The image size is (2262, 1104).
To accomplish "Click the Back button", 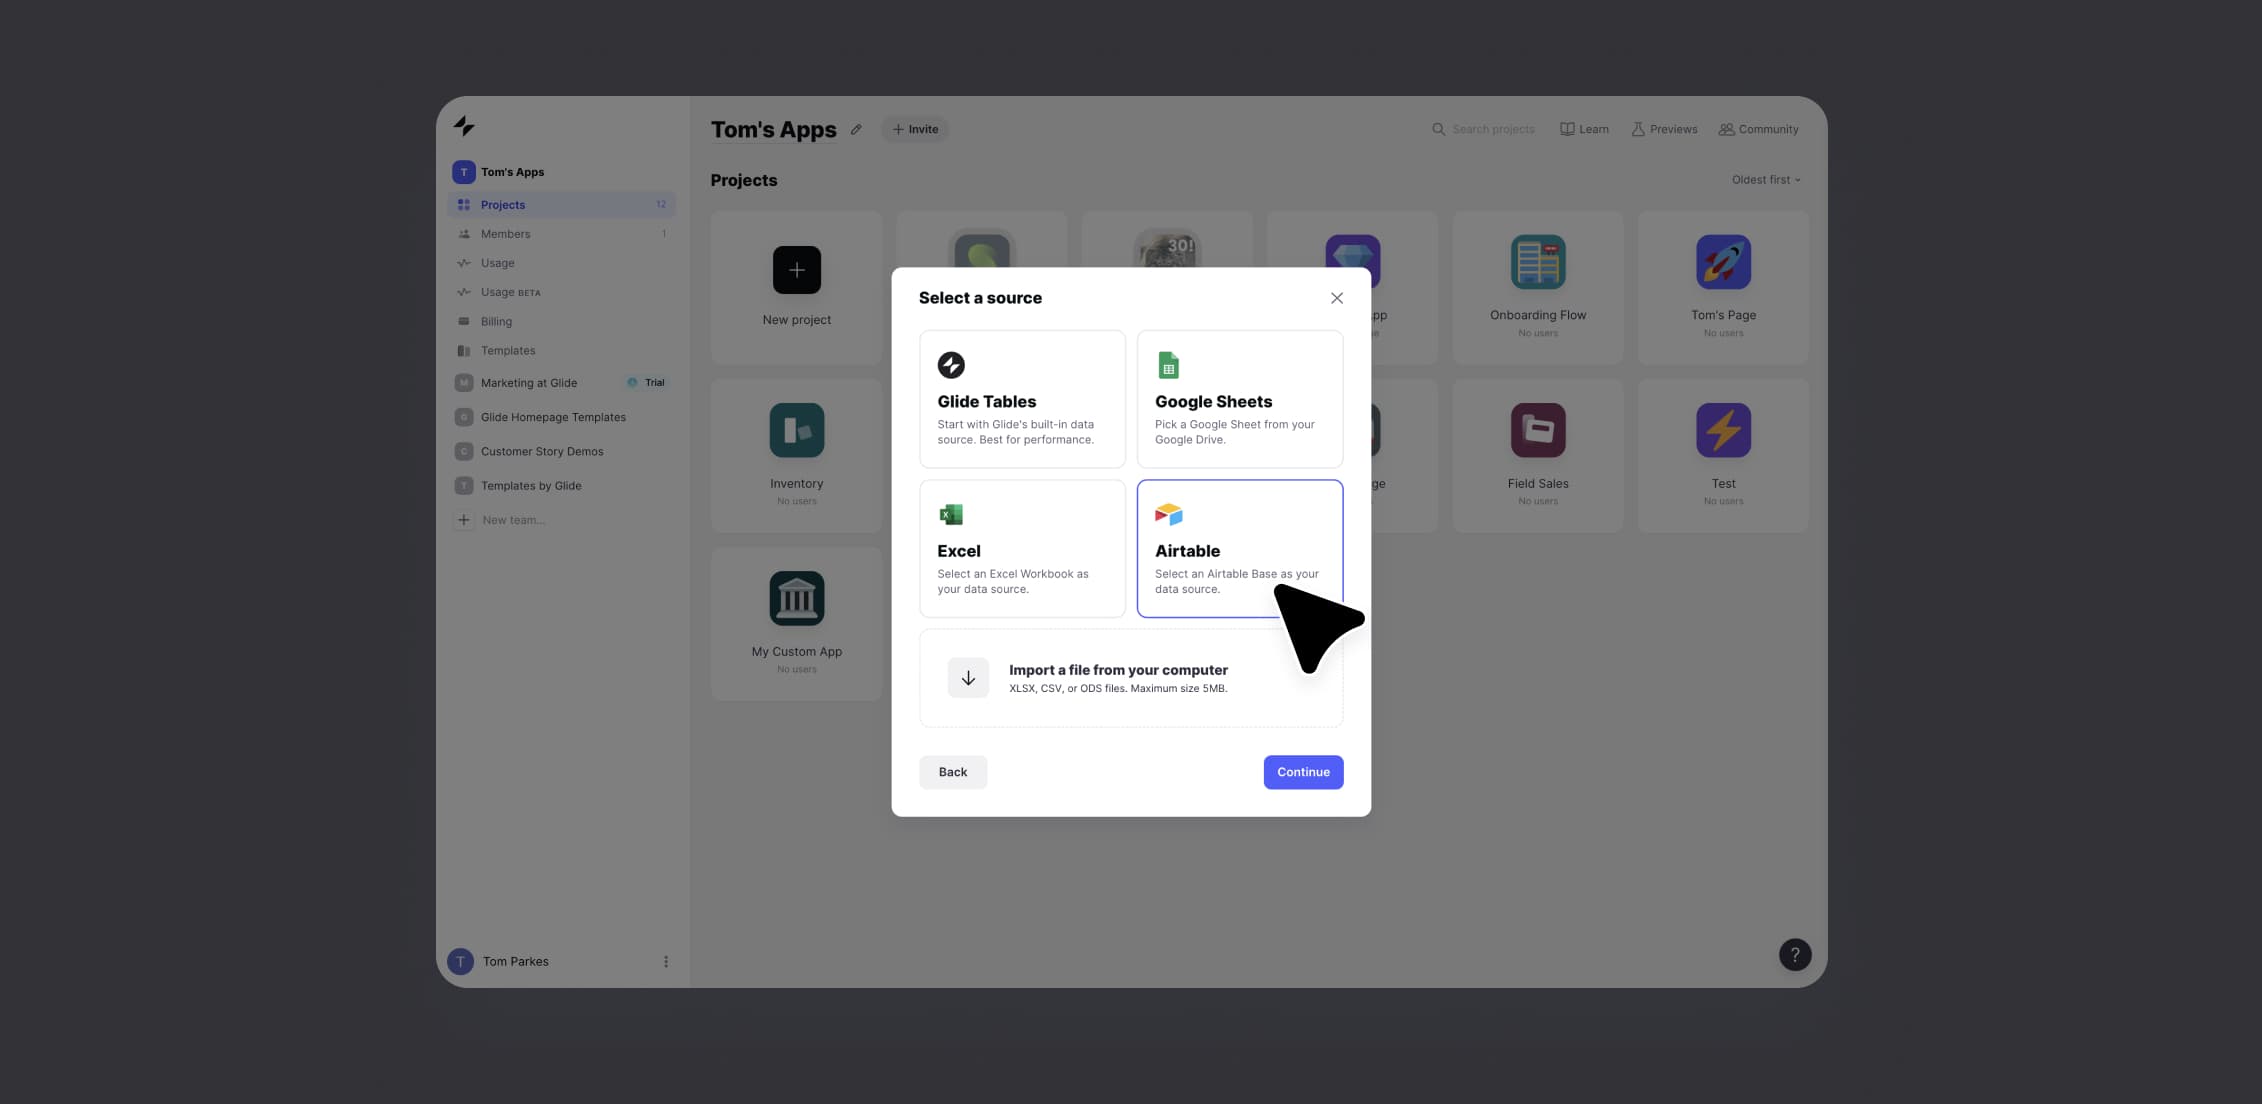I will 952,771.
